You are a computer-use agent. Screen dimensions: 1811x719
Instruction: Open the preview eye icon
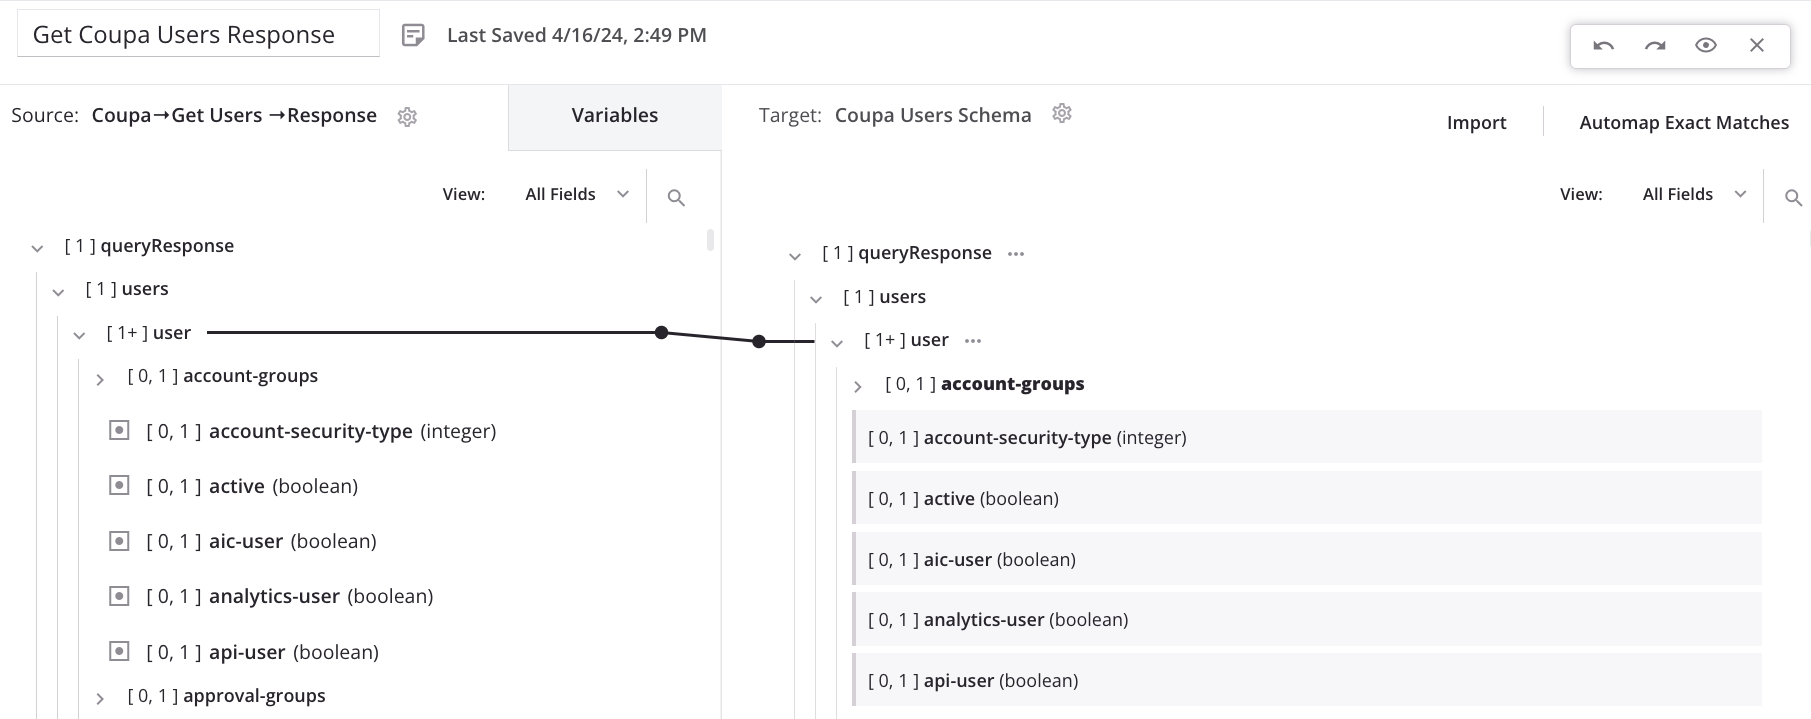(1705, 45)
